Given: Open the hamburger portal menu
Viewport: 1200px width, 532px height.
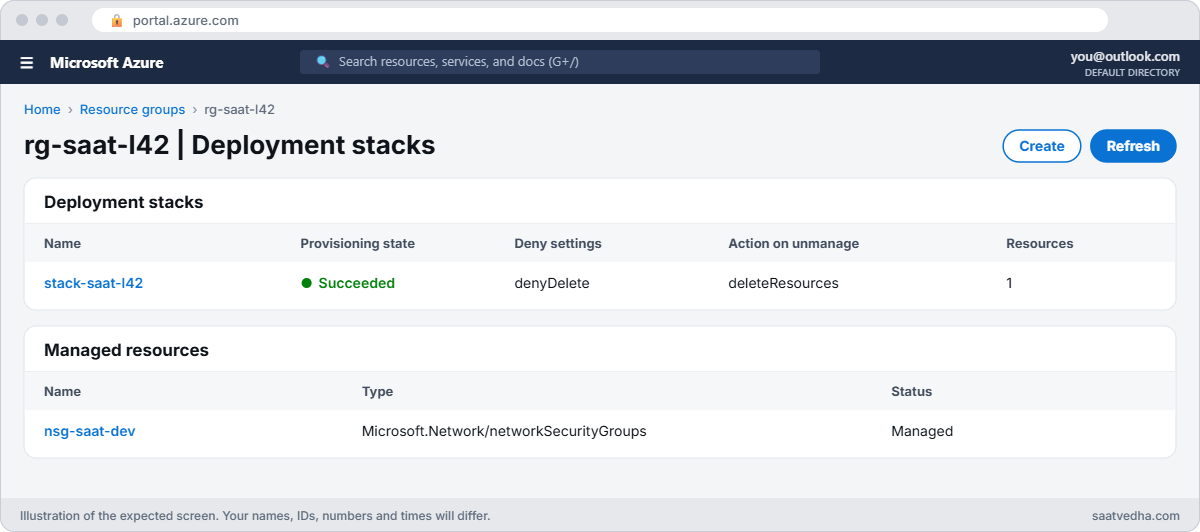Looking at the screenshot, I should coord(27,63).
